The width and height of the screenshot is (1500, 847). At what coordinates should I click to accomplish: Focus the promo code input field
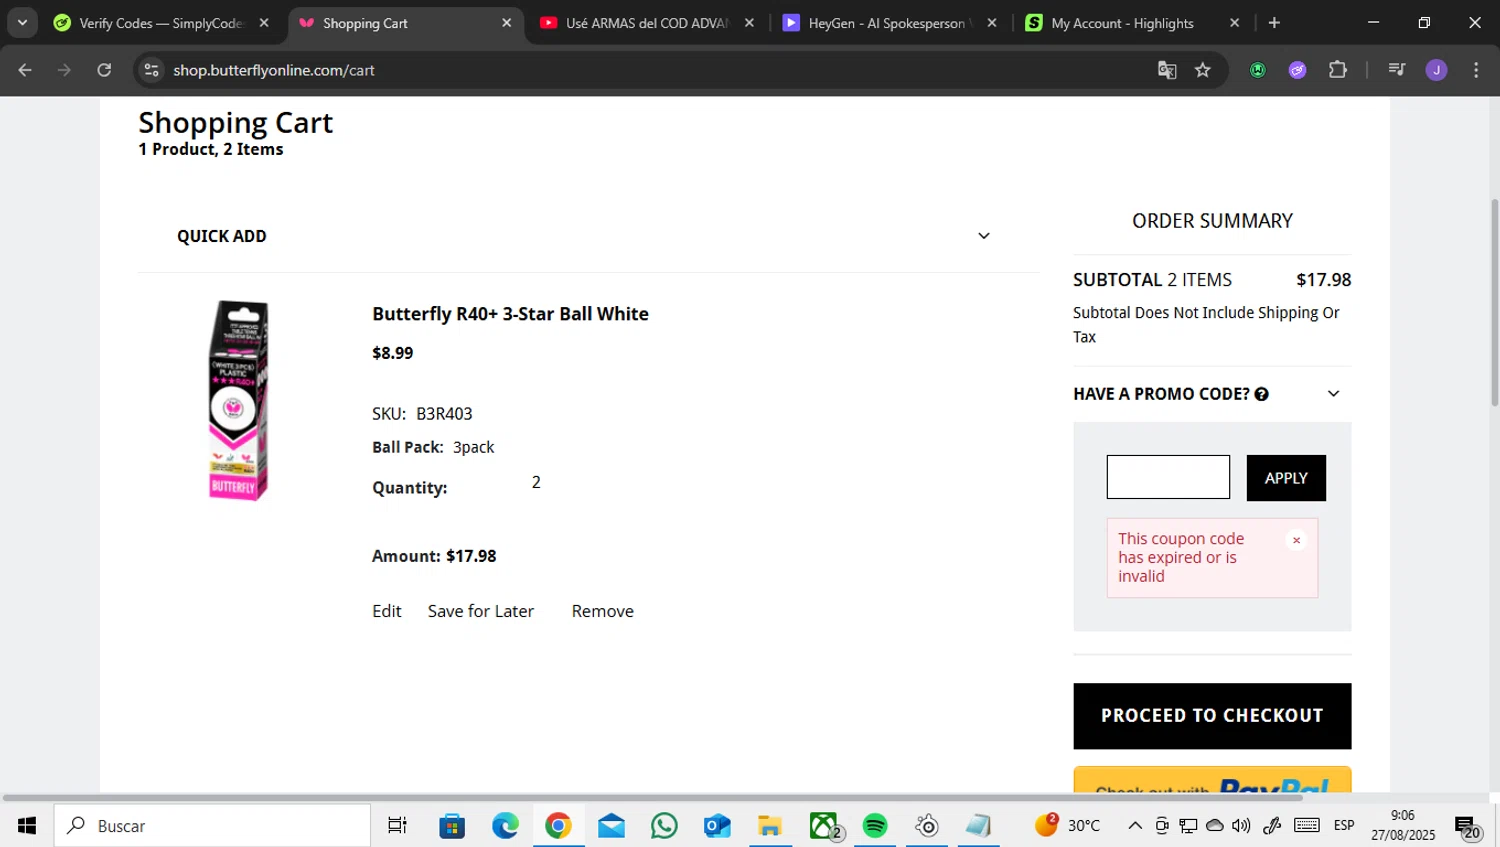tap(1168, 477)
